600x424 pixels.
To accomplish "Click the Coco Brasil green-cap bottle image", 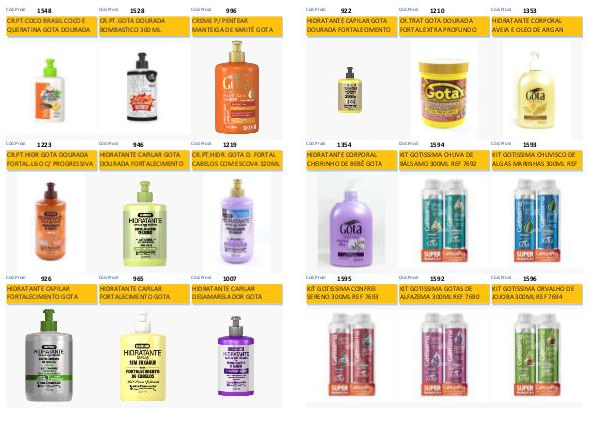I will (50, 90).
